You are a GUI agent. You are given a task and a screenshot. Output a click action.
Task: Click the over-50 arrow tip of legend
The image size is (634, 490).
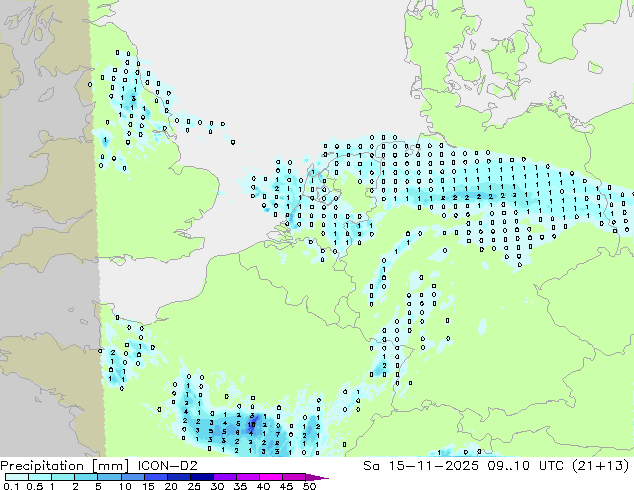(x=317, y=477)
